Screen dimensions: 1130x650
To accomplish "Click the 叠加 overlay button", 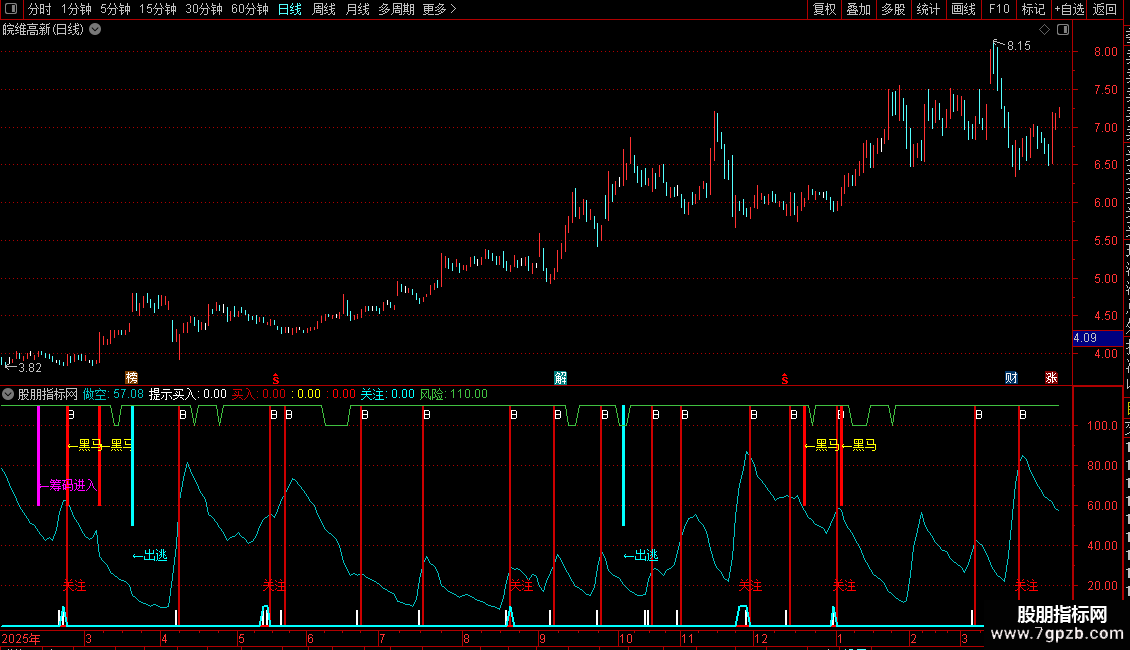I will coord(859,9).
